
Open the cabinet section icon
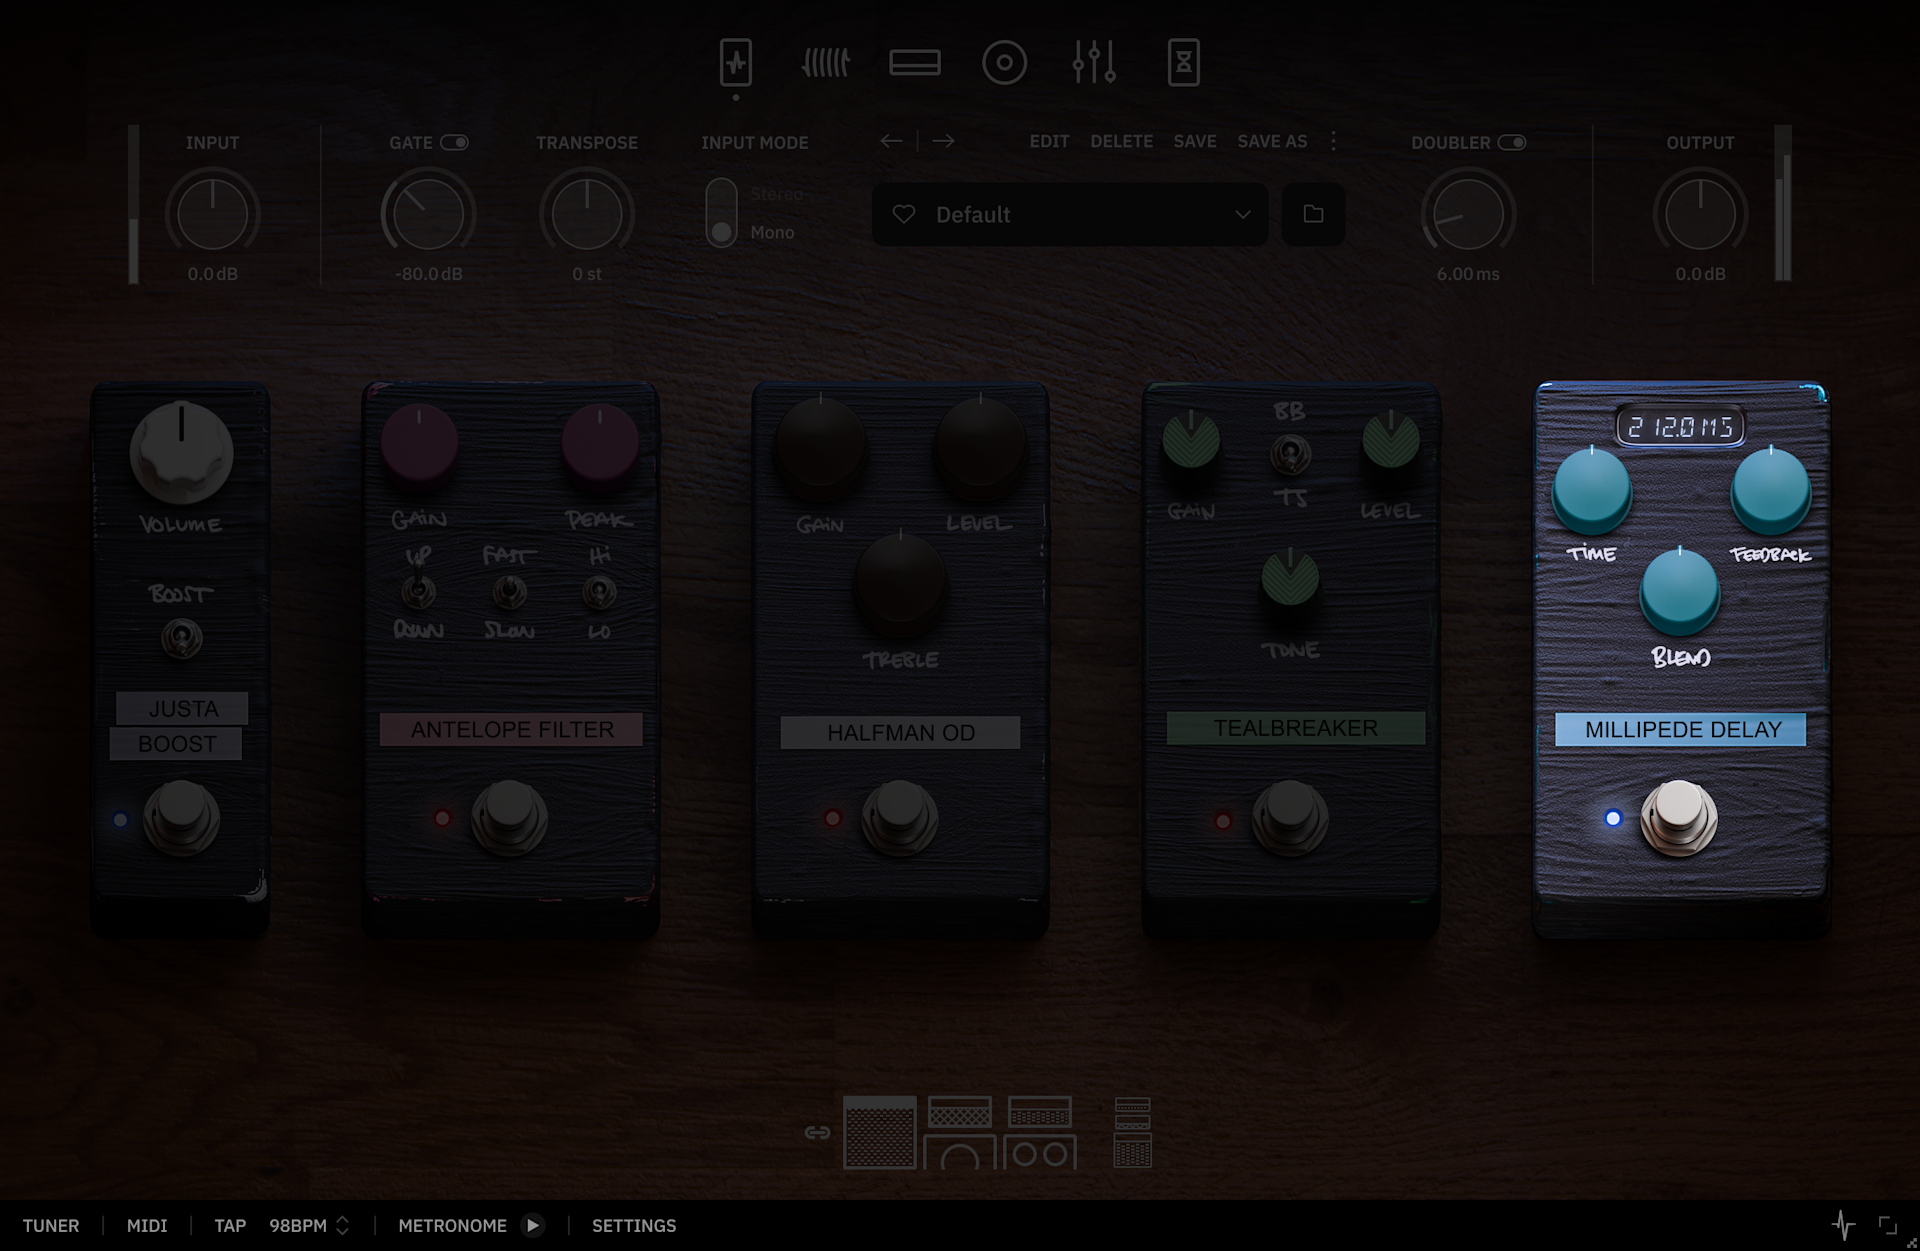(1004, 63)
